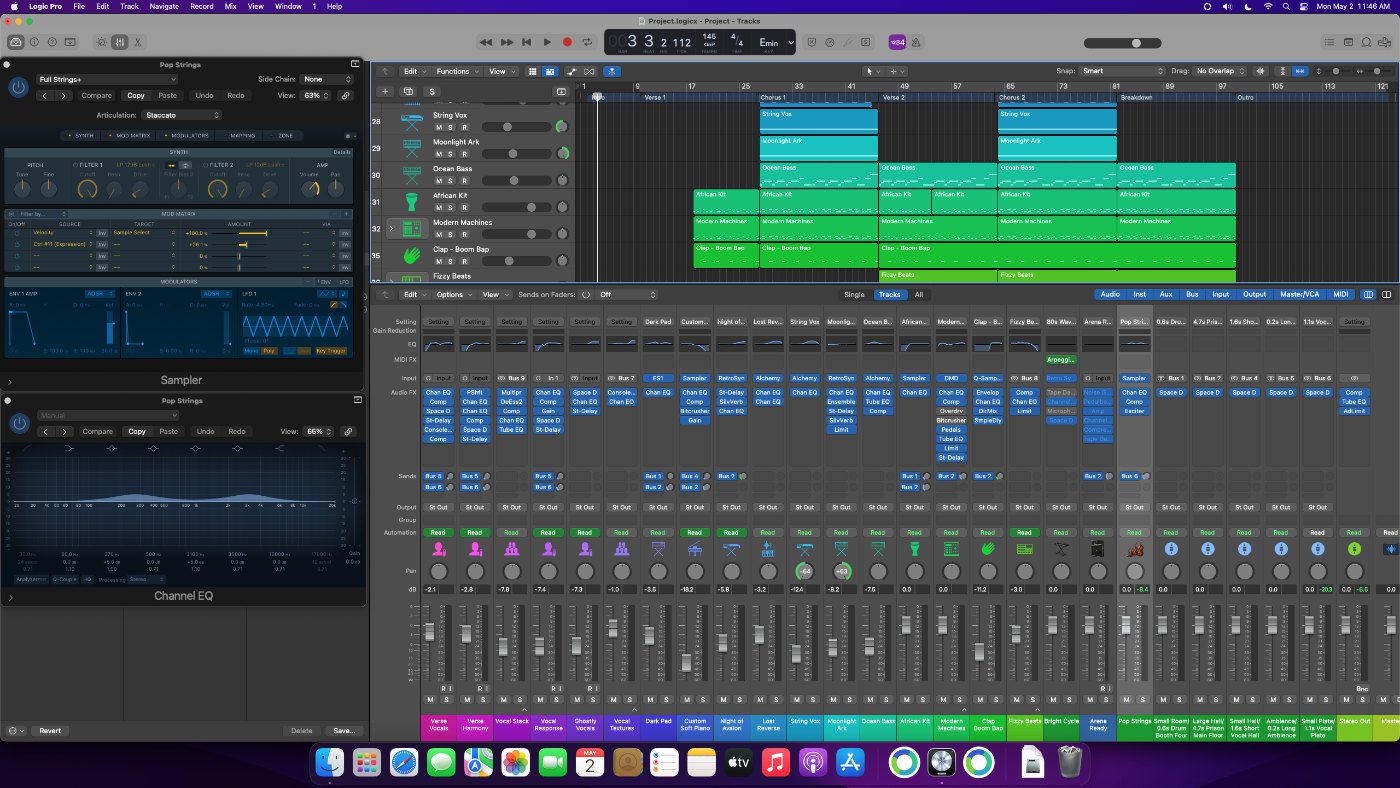Toggle the Cycle loop button in transport

pyautogui.click(x=587, y=42)
